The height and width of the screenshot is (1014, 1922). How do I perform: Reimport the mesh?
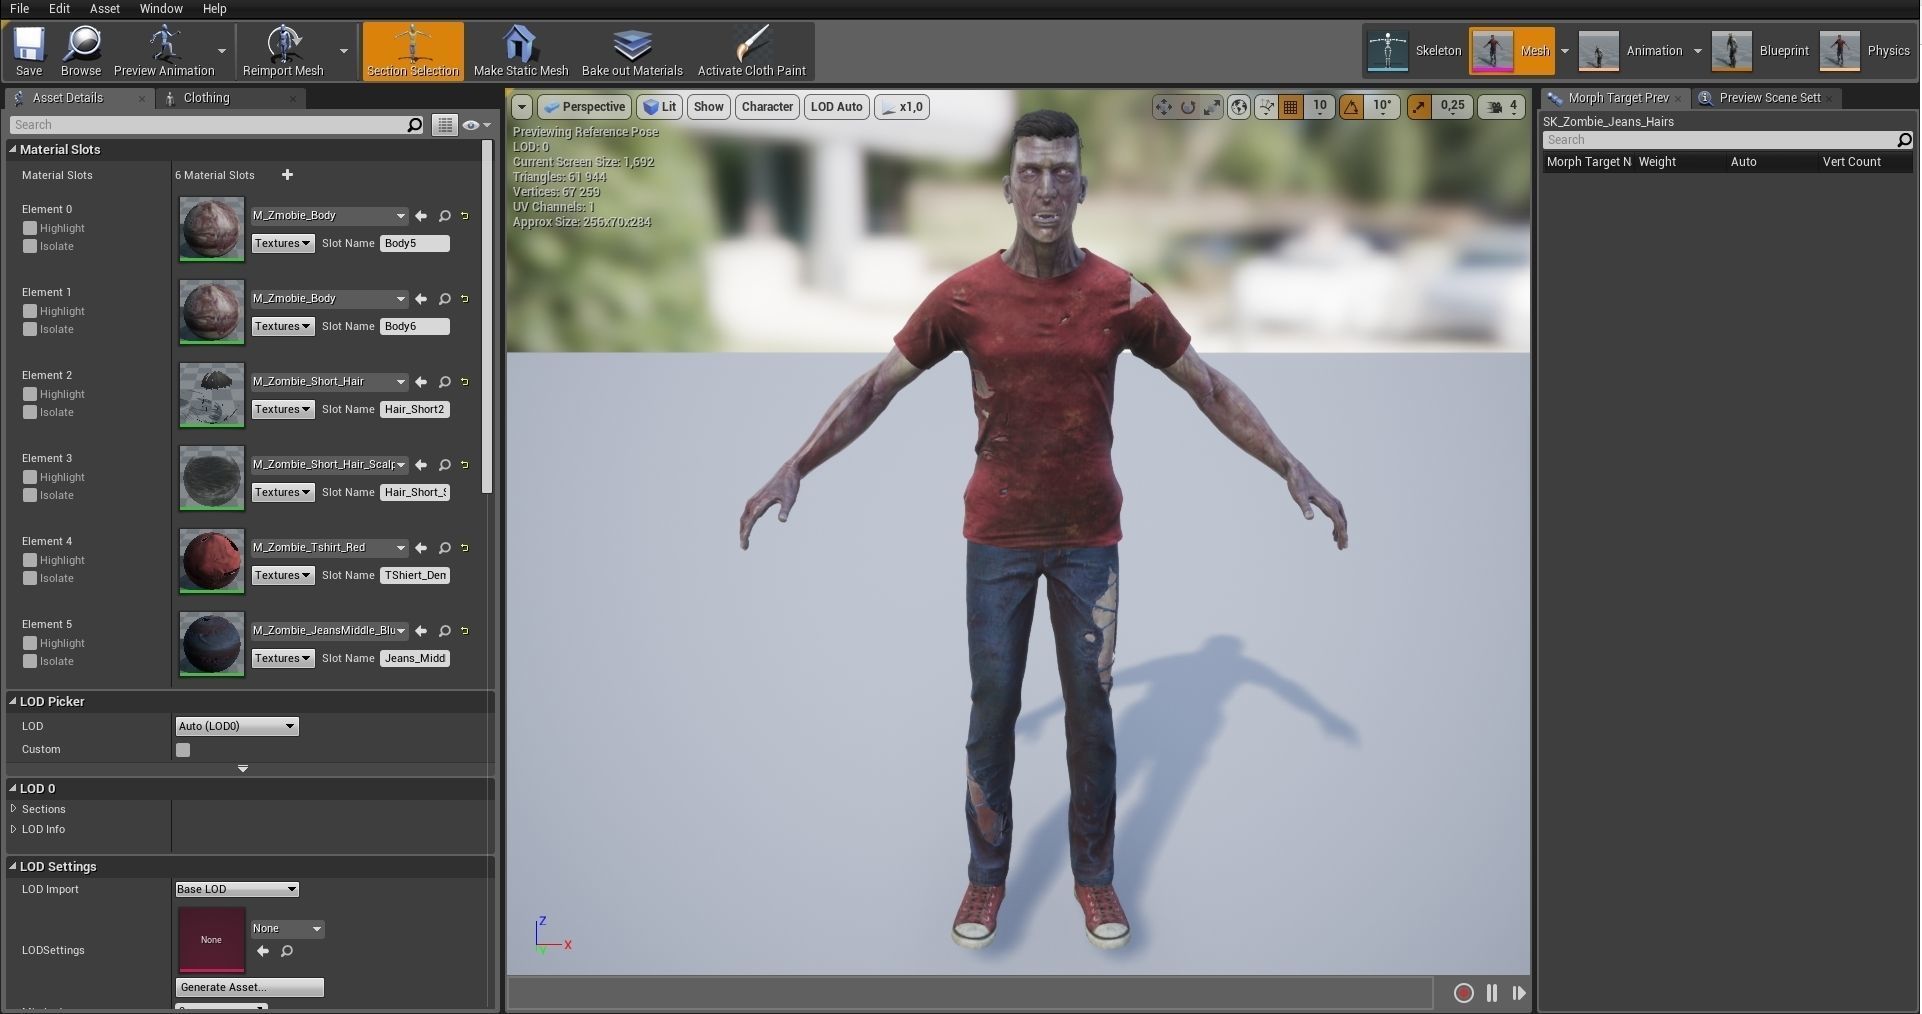(x=284, y=50)
